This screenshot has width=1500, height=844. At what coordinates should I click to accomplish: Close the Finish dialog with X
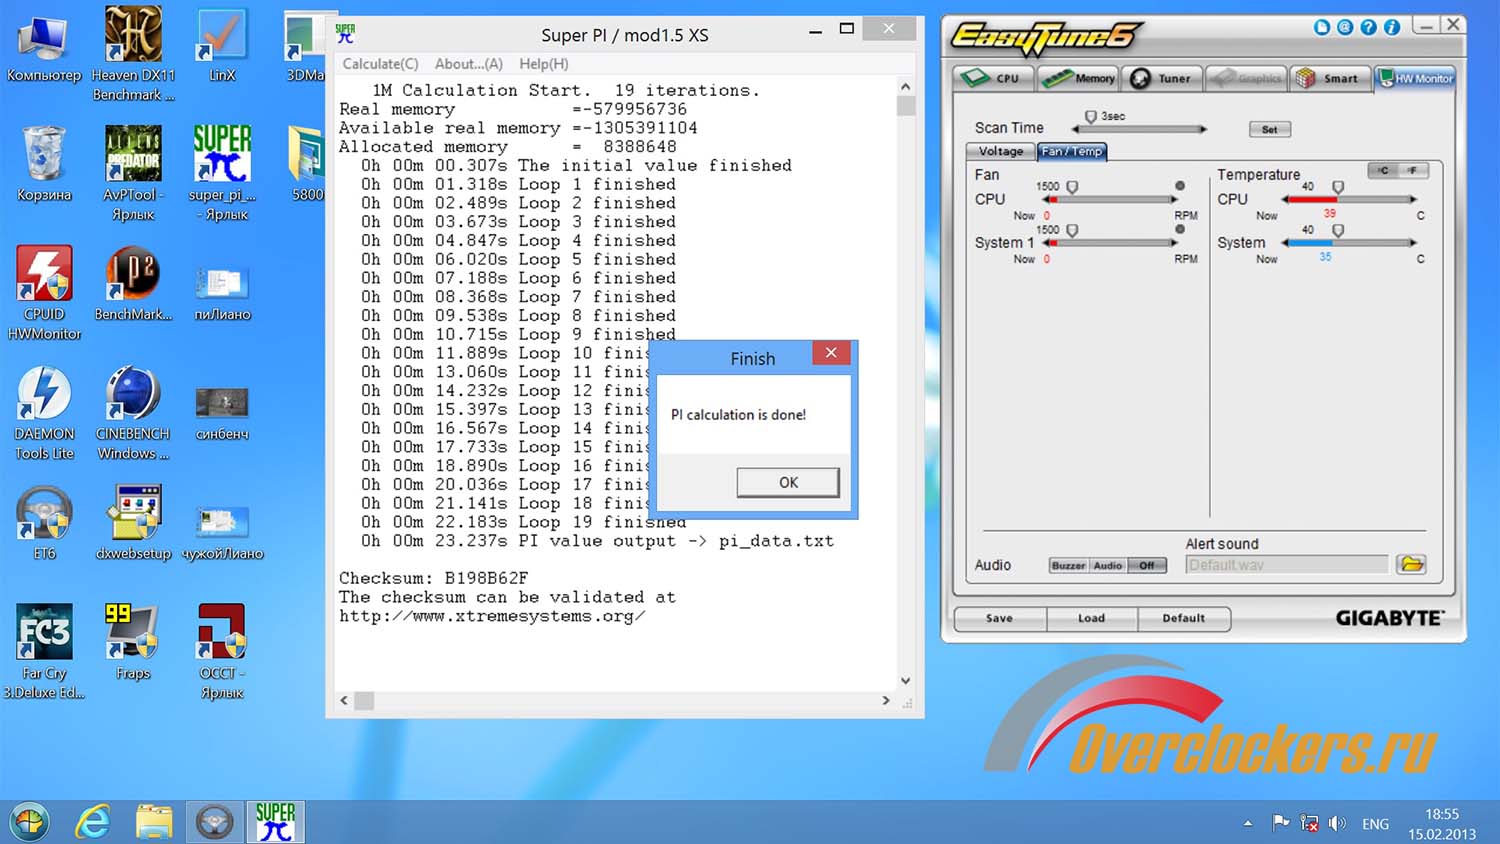[x=831, y=353]
